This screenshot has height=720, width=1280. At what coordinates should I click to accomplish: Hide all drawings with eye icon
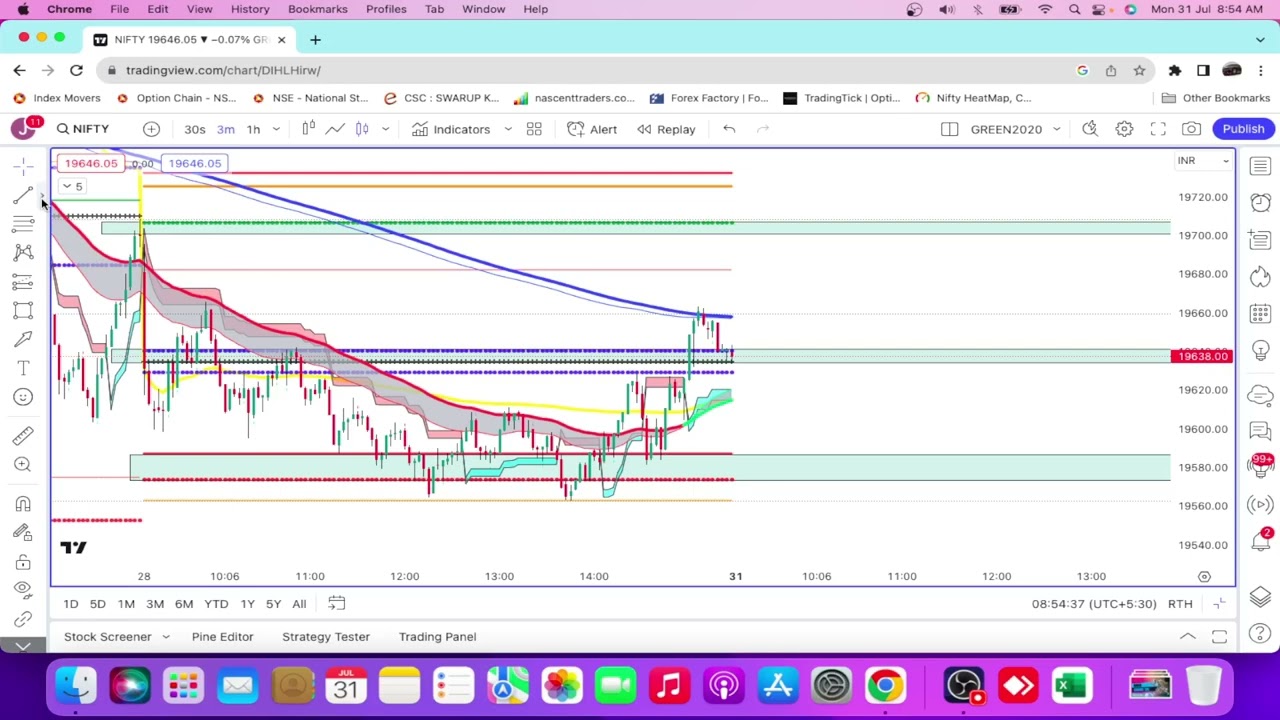pos(23,590)
